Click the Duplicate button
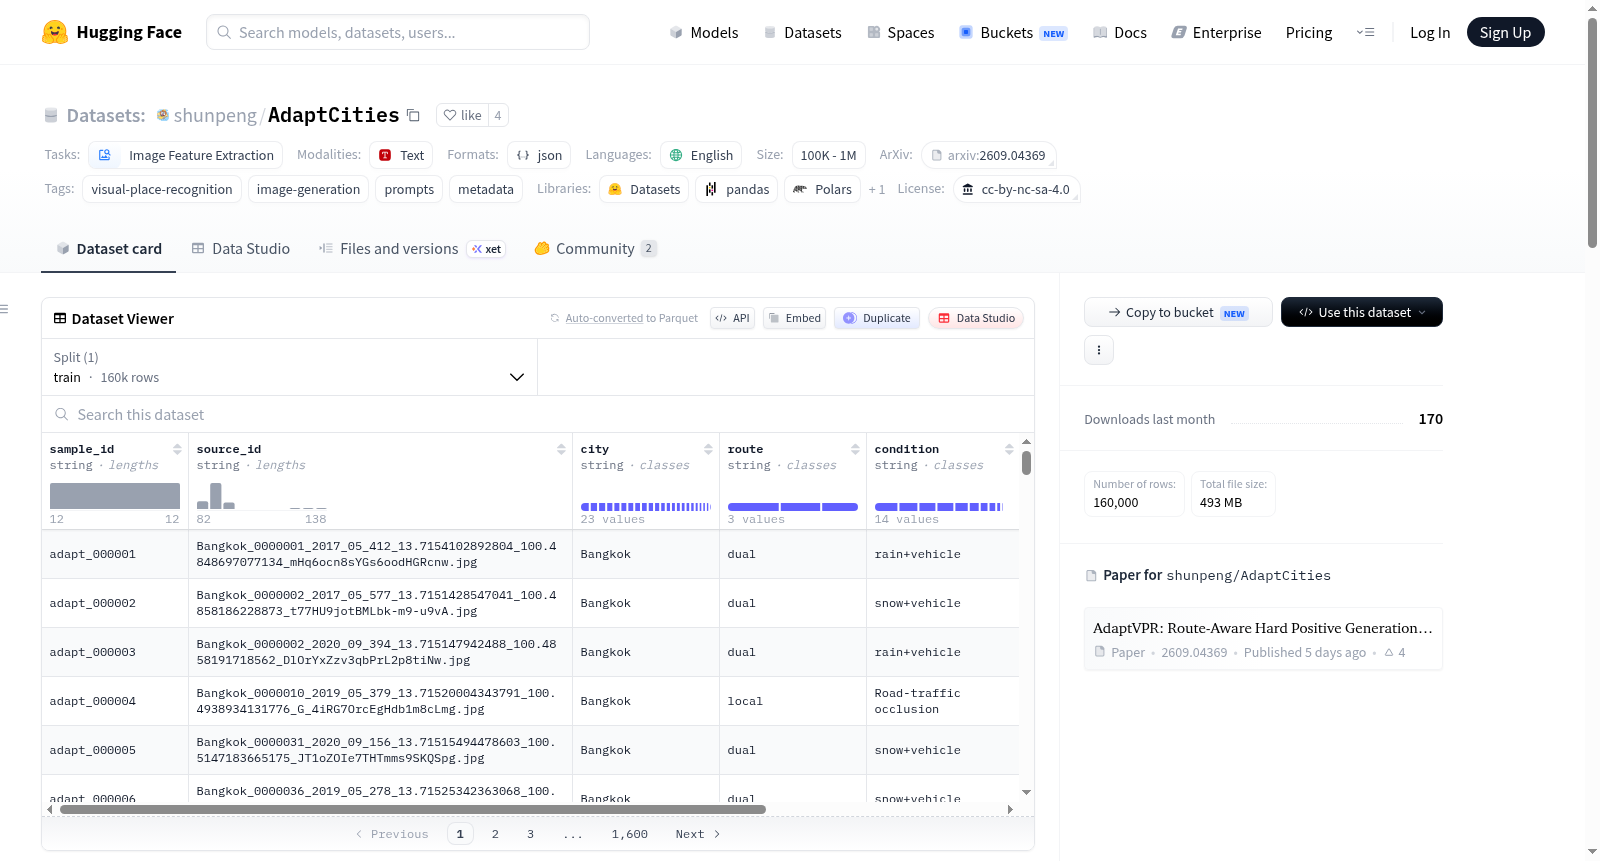Screen dimensions: 1600x861 pos(876,318)
